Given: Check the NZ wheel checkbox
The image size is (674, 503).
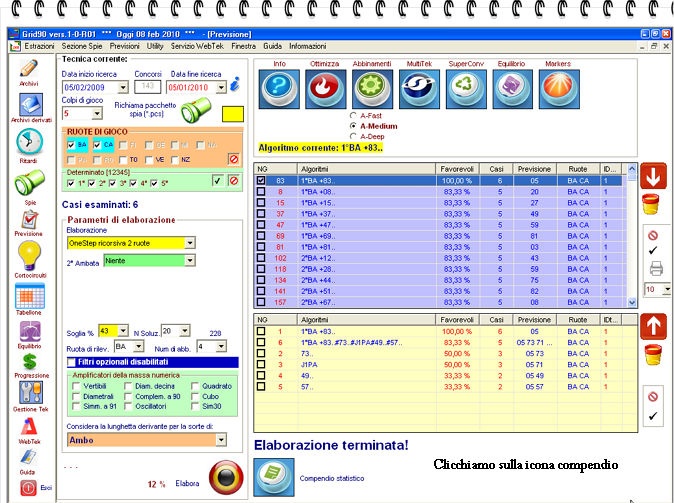Looking at the screenshot, I should pos(175,160).
